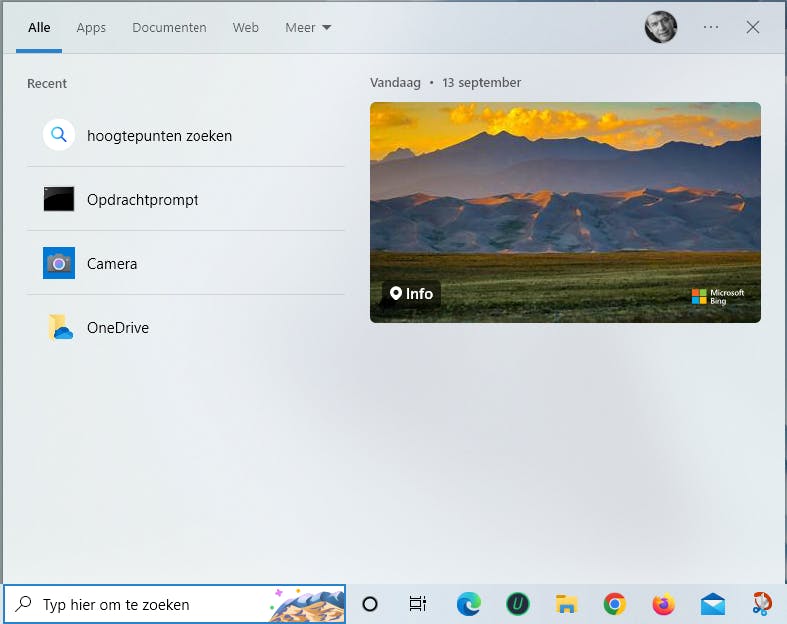Switch to the Apps tab
This screenshot has width=787, height=624.
91,28
